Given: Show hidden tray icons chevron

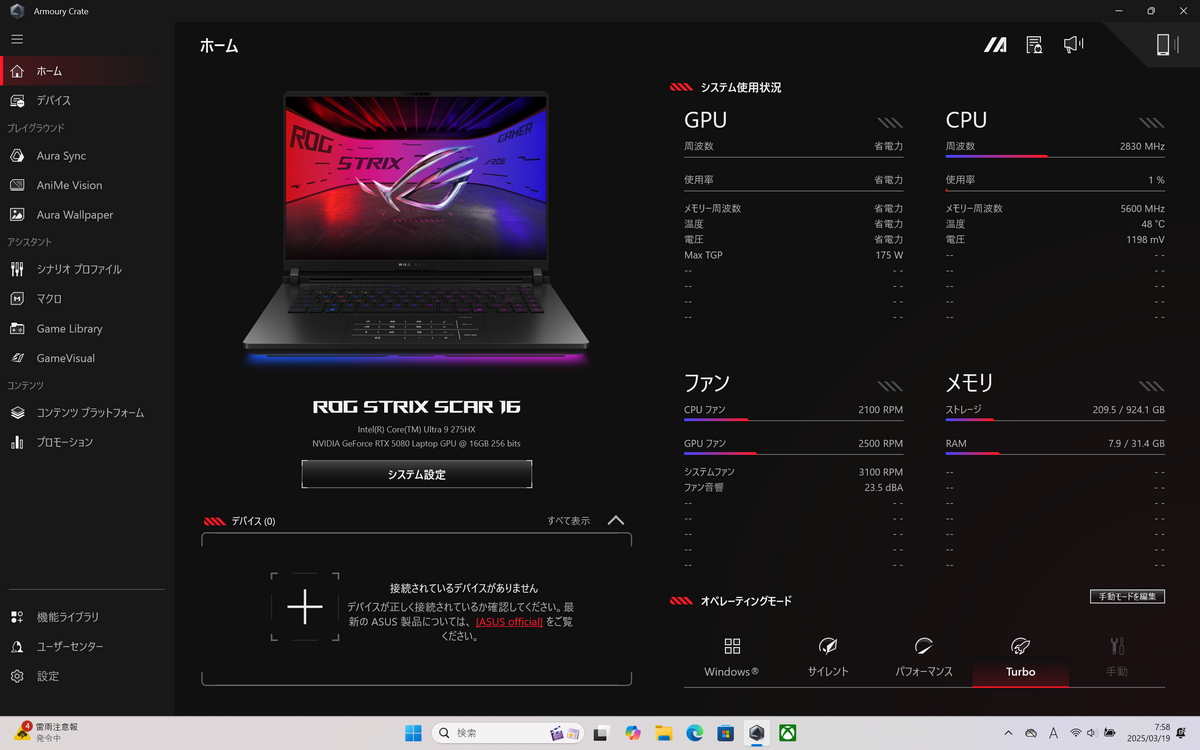Looking at the screenshot, I should tap(1007, 733).
